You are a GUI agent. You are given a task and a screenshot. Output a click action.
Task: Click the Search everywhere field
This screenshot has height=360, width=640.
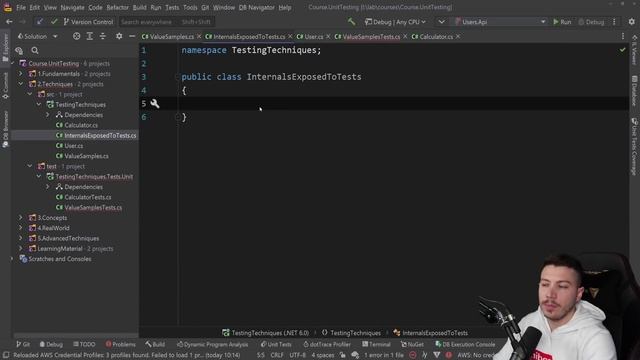[166, 22]
